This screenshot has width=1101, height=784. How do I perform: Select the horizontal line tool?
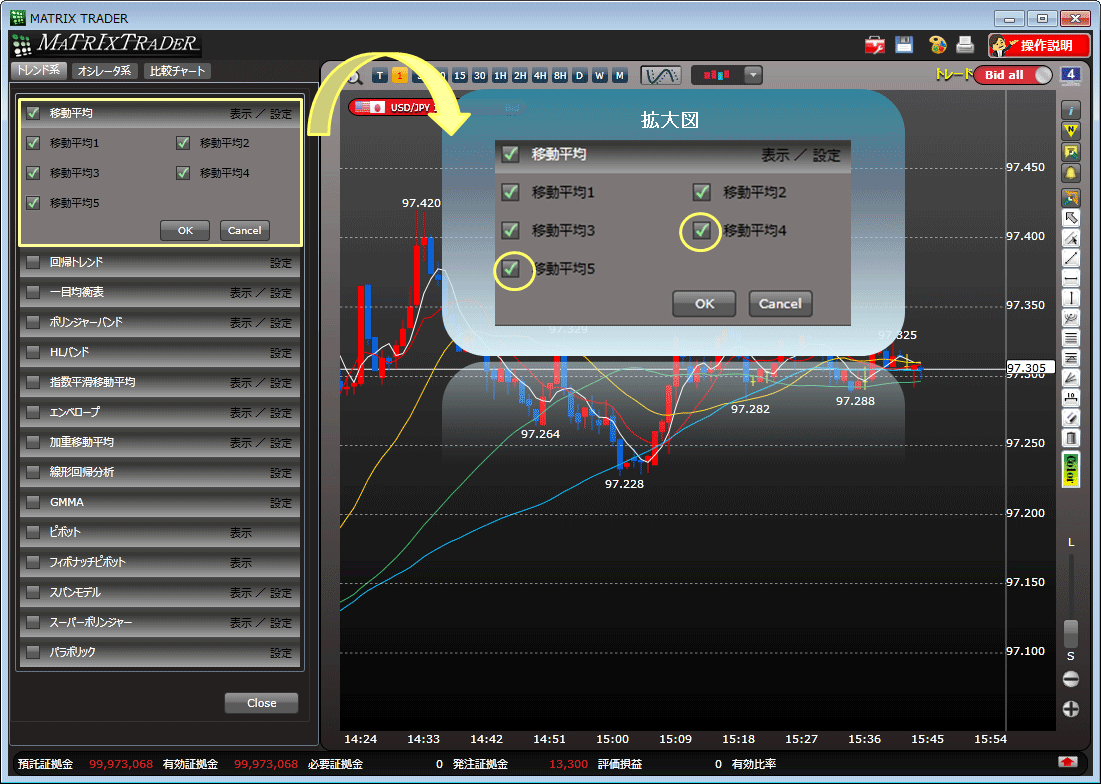coord(1071,279)
